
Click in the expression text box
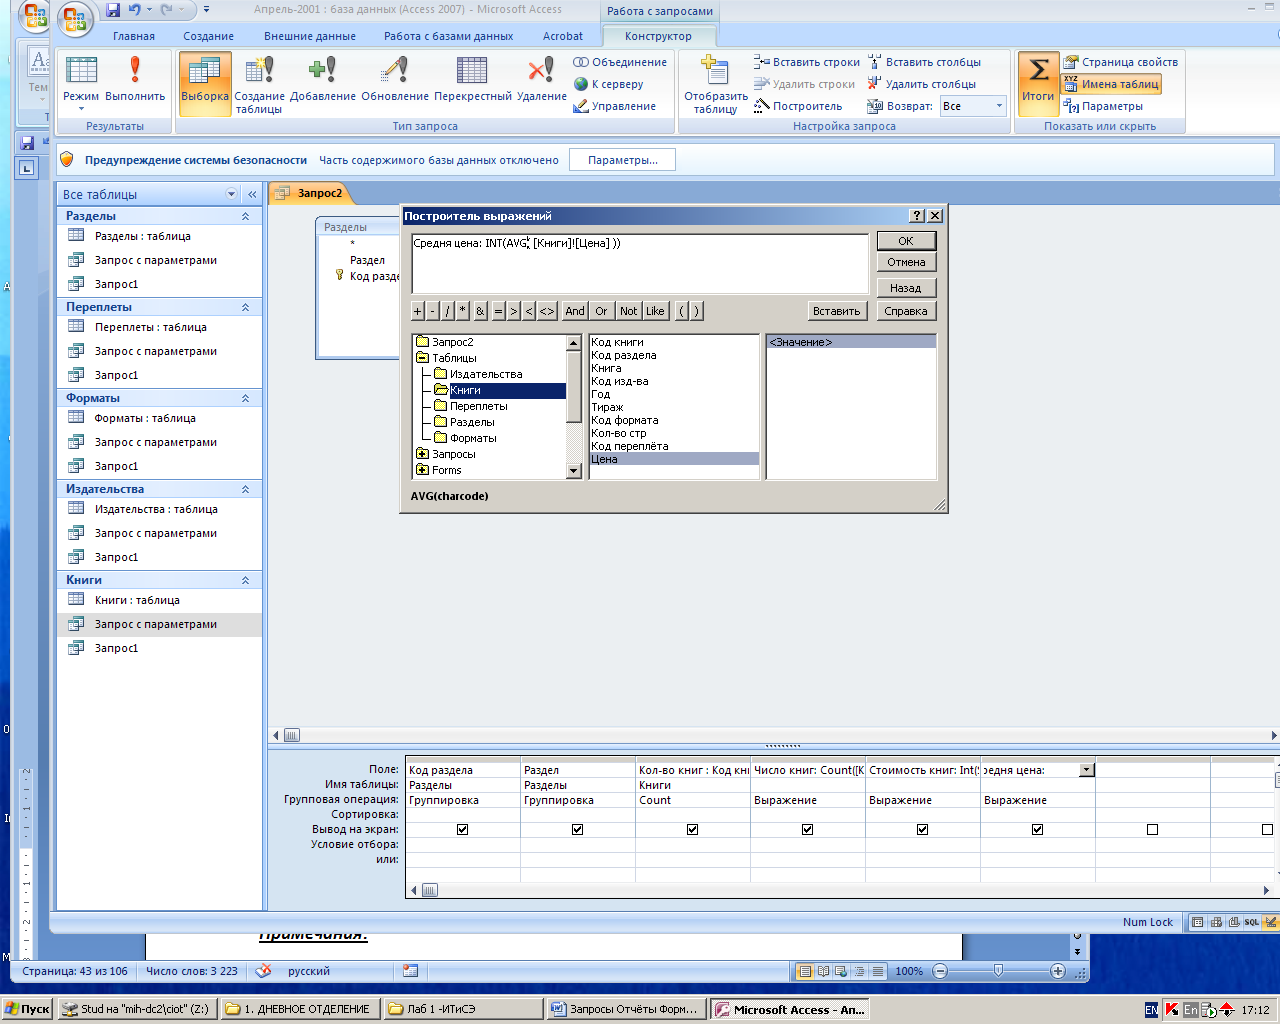(x=640, y=264)
